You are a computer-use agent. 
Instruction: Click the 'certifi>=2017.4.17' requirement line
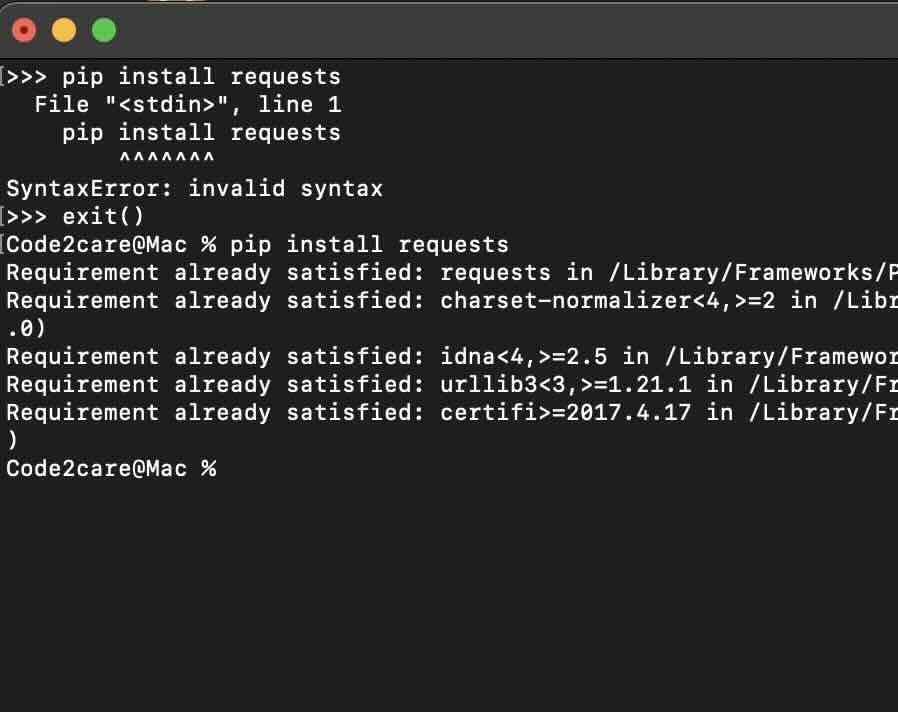[x=450, y=413]
